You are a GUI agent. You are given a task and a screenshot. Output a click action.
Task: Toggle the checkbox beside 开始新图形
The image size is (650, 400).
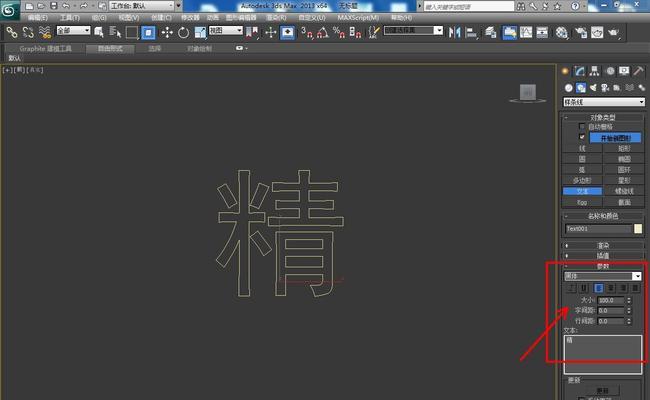pos(582,137)
